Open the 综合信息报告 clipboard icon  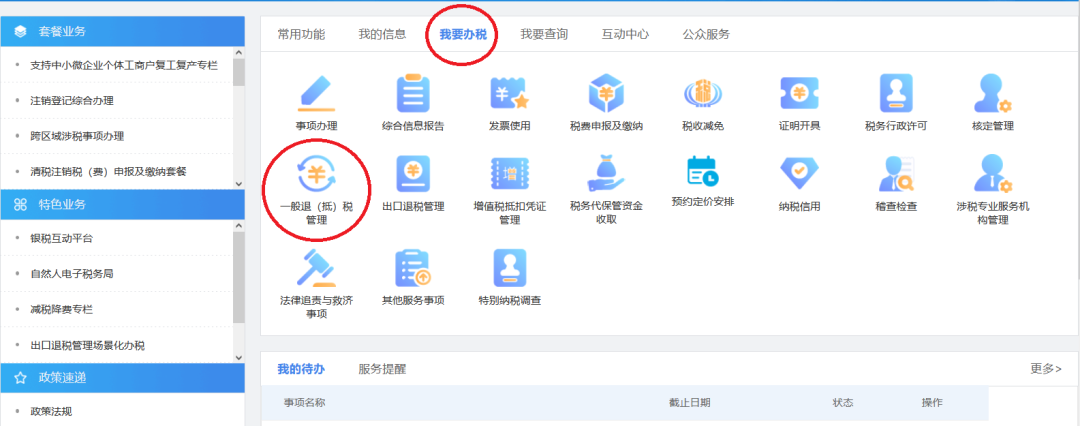pos(413,94)
